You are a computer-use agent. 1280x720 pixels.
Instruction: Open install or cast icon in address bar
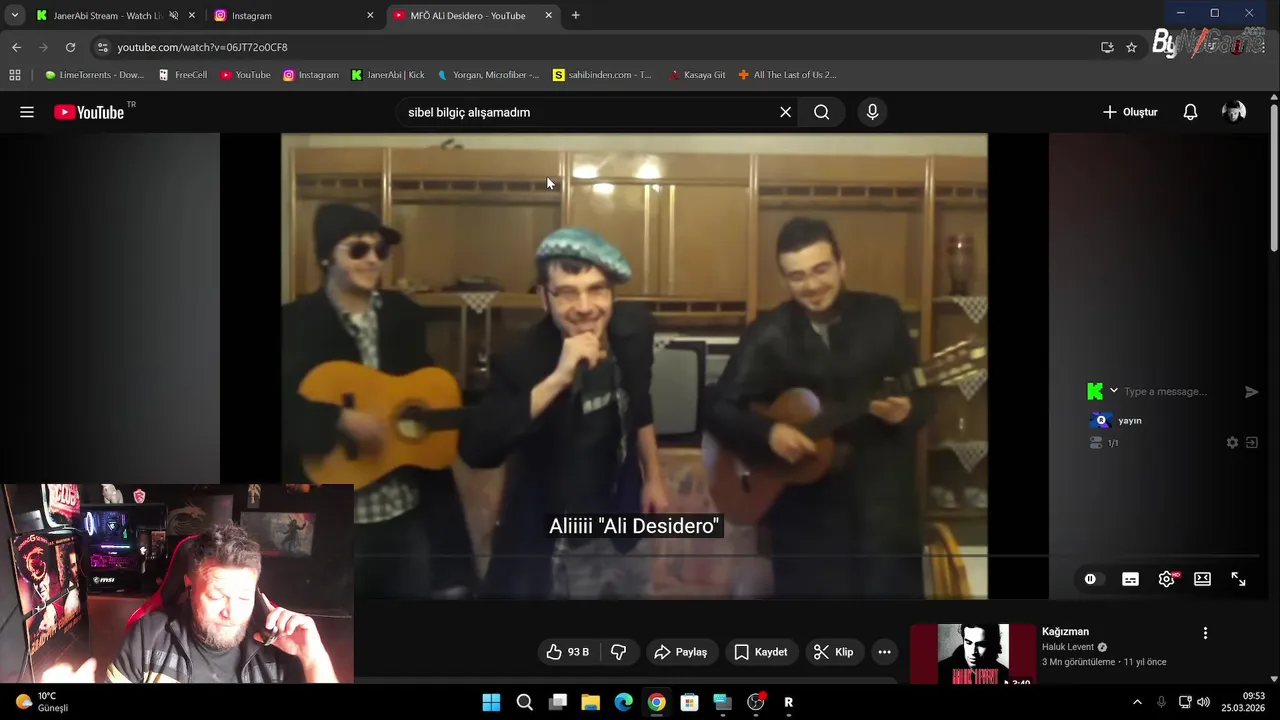1107,47
